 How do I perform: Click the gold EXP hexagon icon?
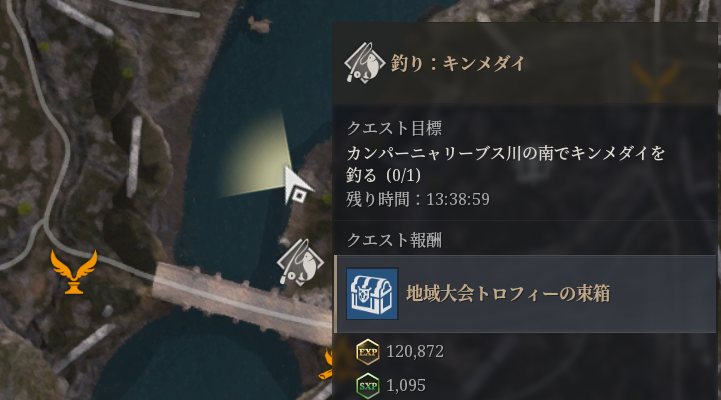[368, 352]
